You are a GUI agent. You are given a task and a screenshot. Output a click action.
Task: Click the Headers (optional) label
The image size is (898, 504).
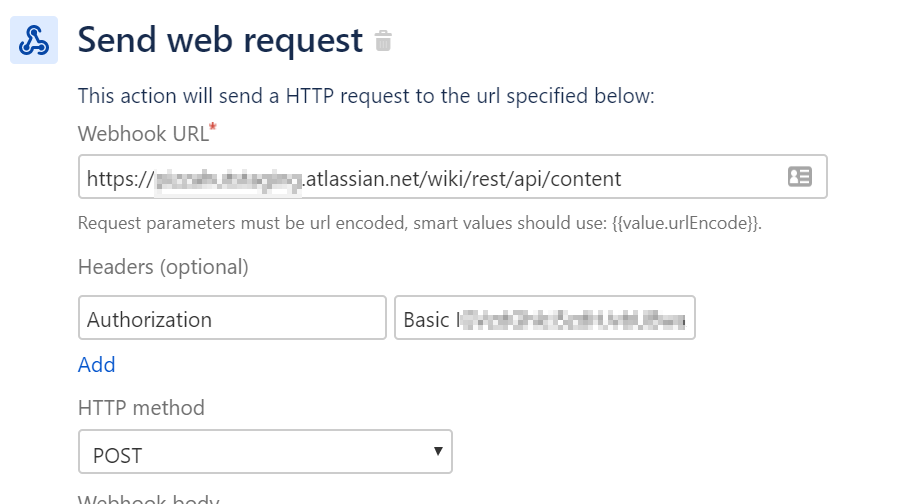coord(163,267)
